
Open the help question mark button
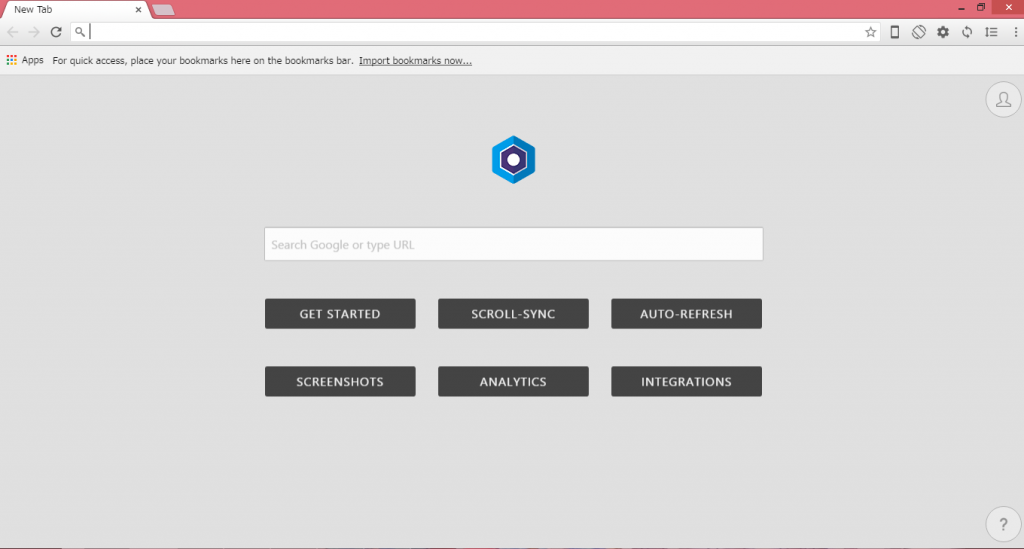point(1003,524)
